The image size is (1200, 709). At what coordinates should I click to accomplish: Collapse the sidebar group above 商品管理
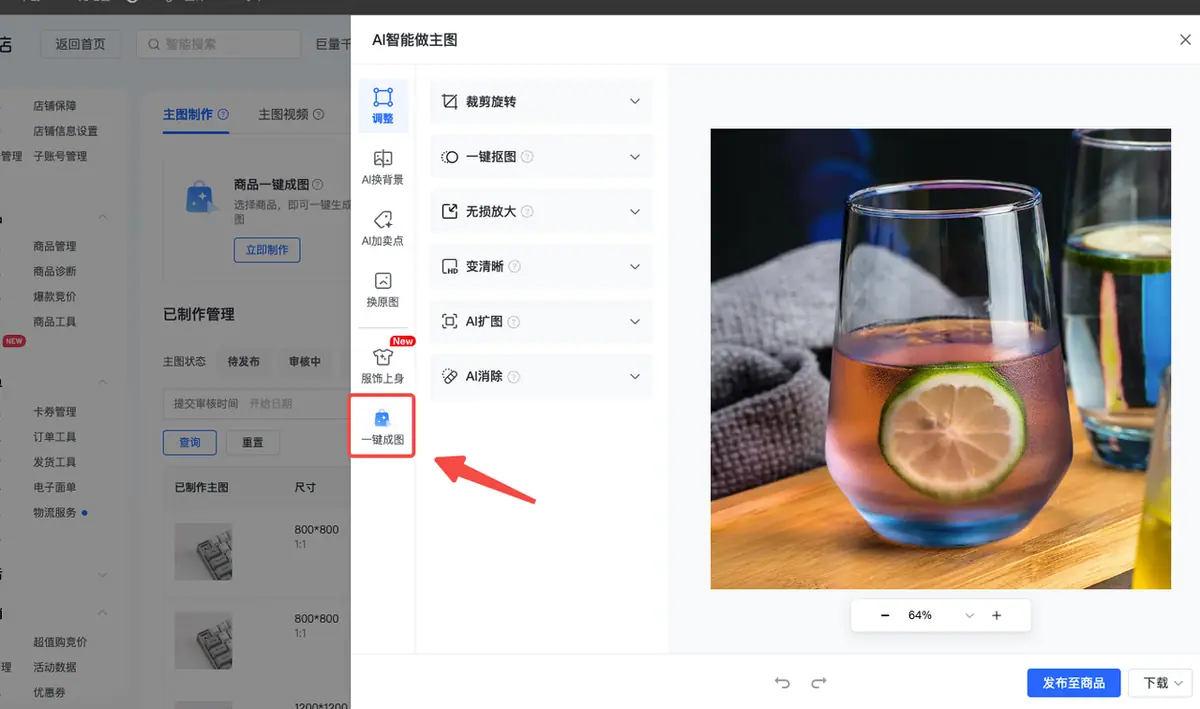(103, 218)
